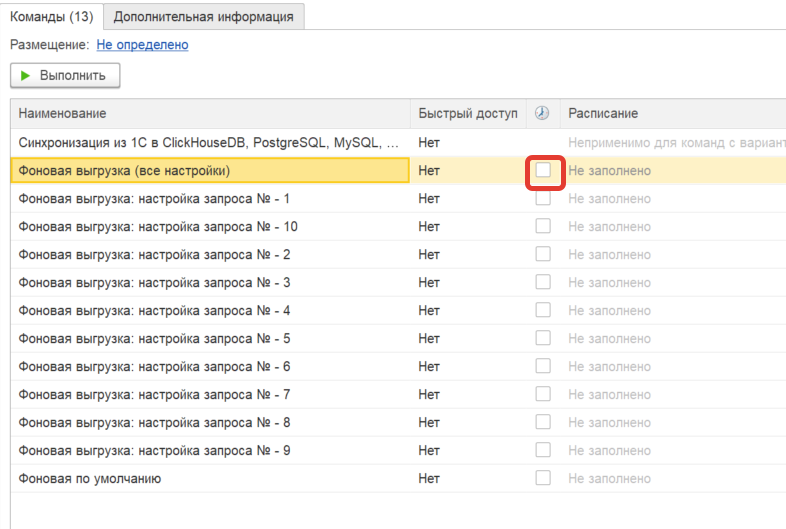Viewport: 786px width, 529px height.
Task: Check schedule box for настройка запроса № - 10
Action: (543, 227)
